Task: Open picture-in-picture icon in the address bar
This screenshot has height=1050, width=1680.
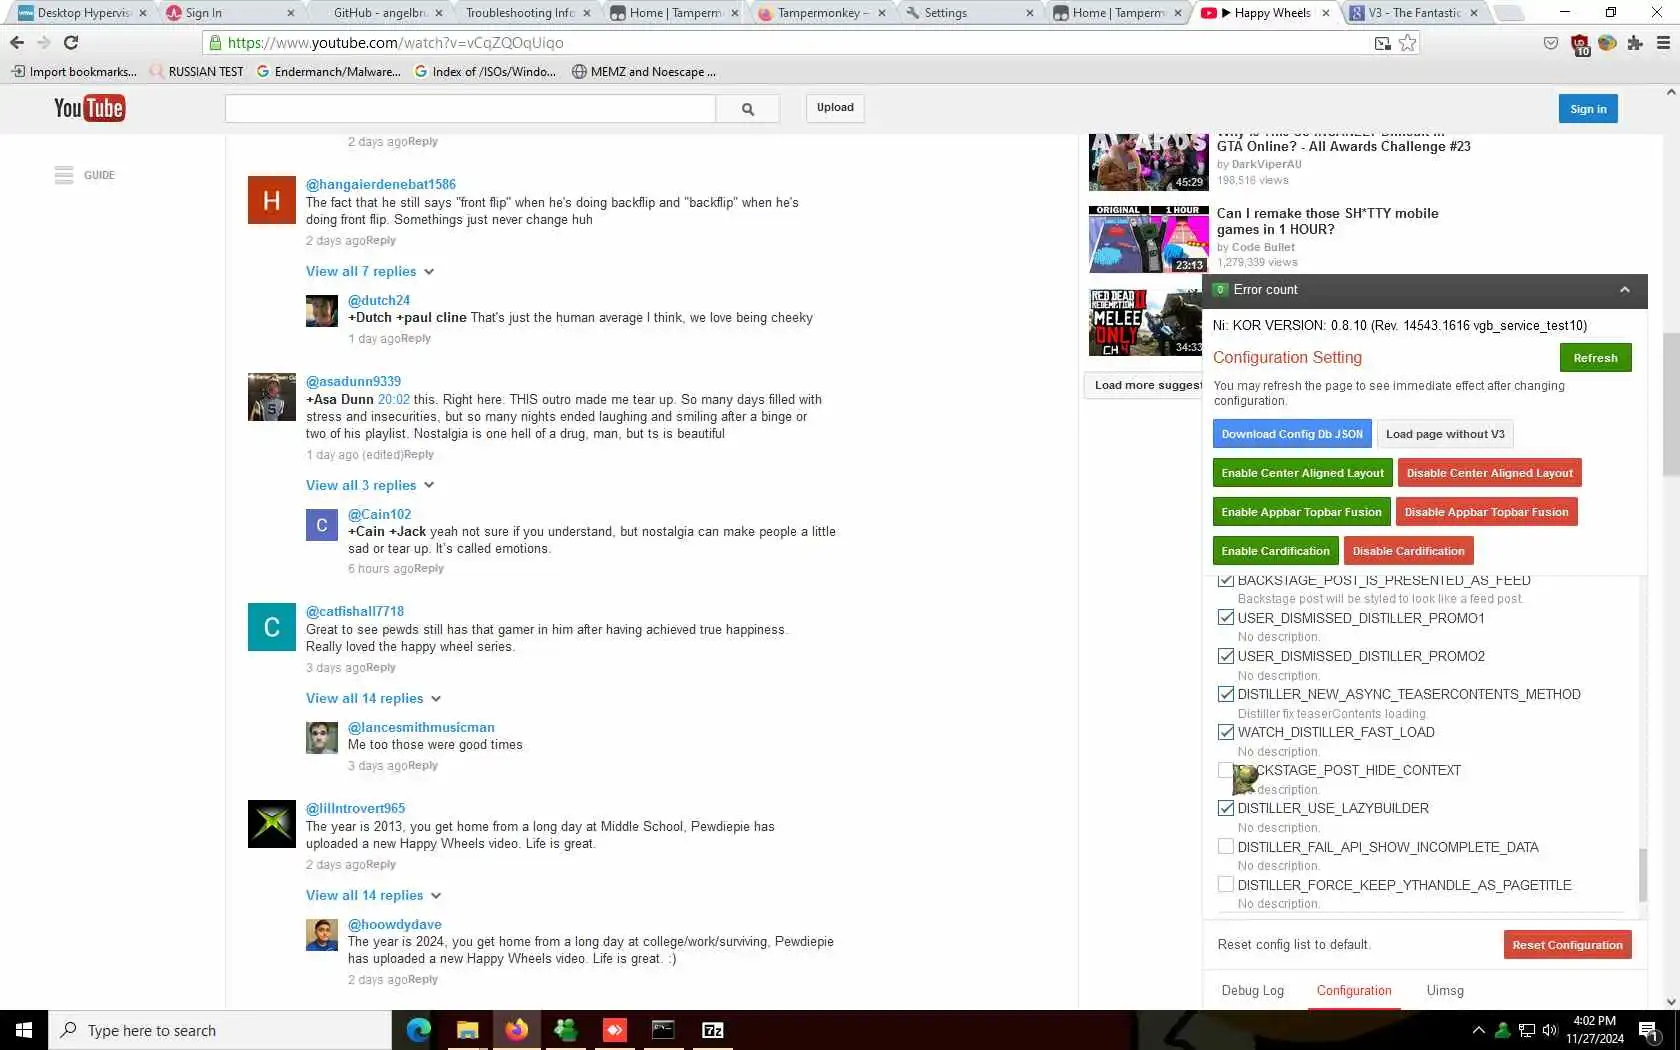Action: click(x=1383, y=43)
